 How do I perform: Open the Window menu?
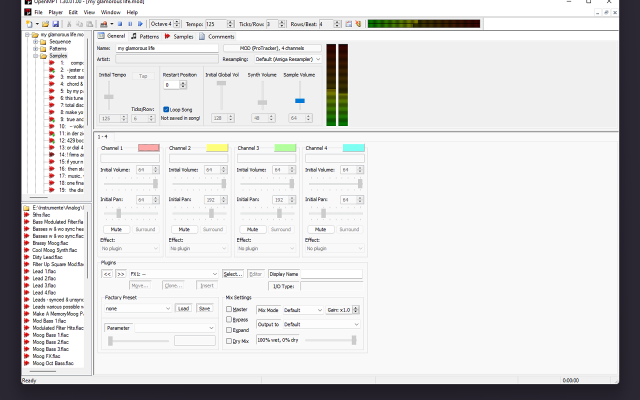[x=111, y=12]
